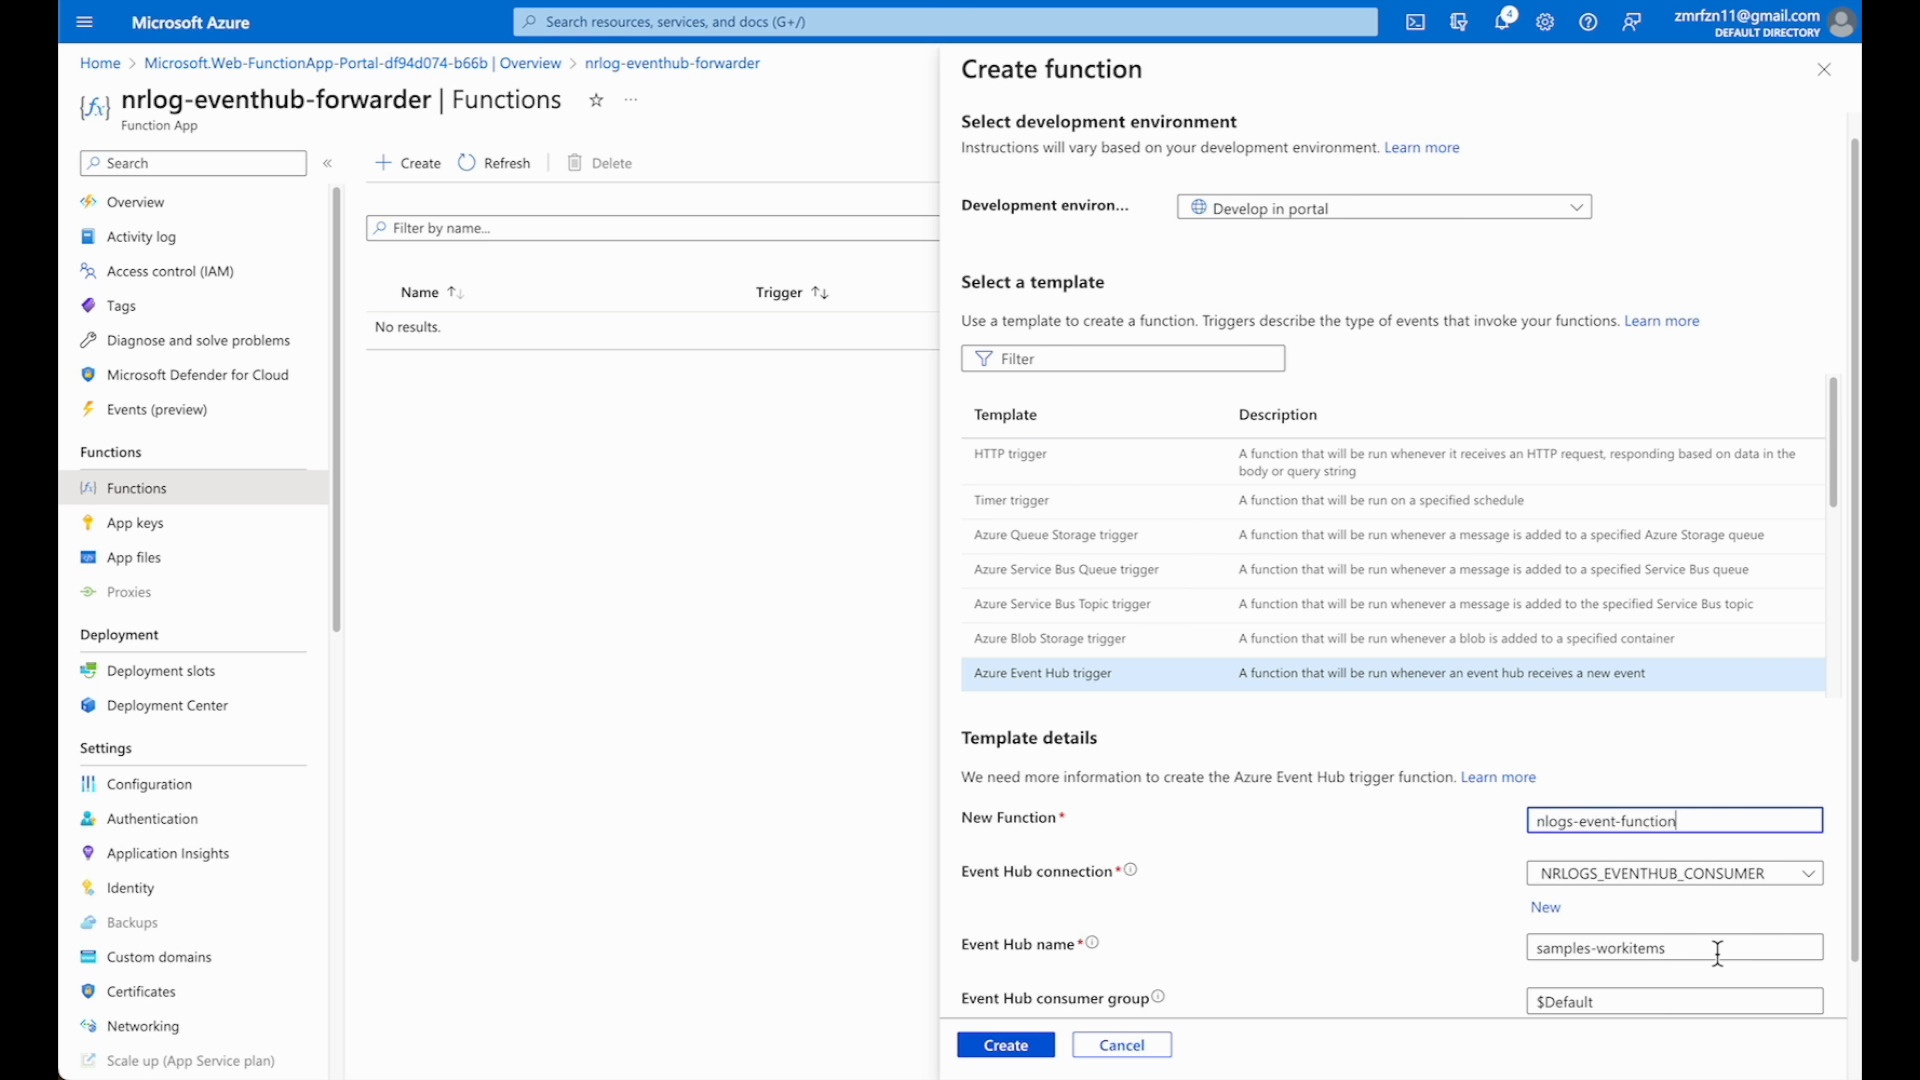The image size is (1920, 1080).
Task: Select the Azure Service Bus Queue trigger template
Action: point(1393,570)
